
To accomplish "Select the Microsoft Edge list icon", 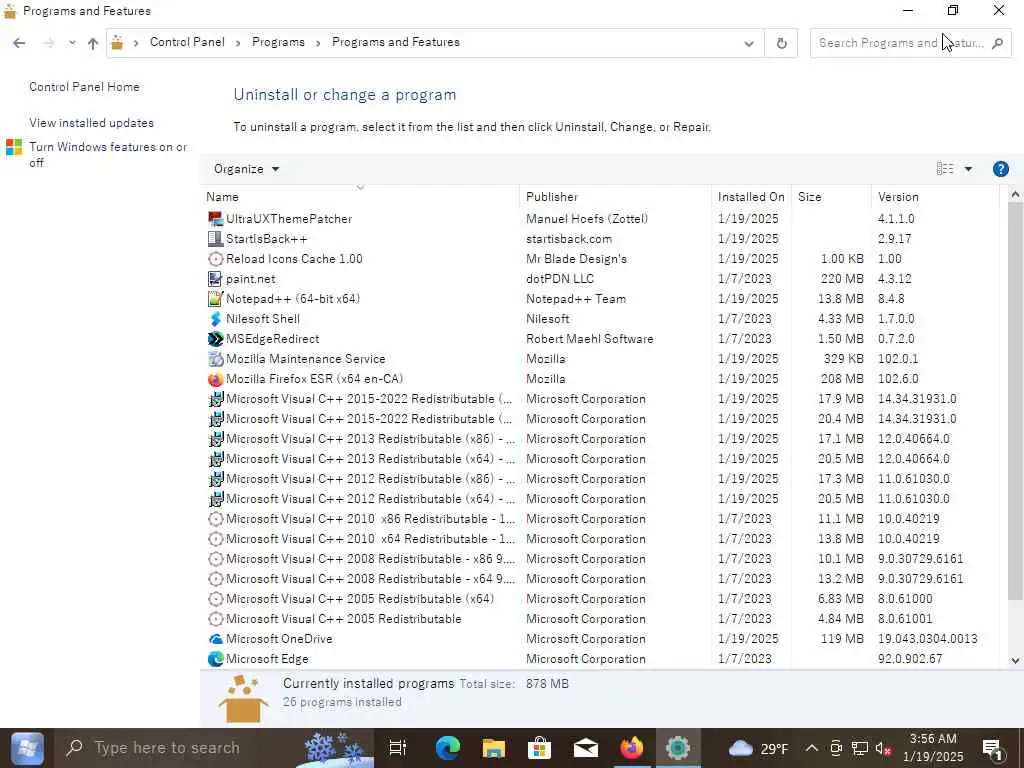I will coord(215,659).
